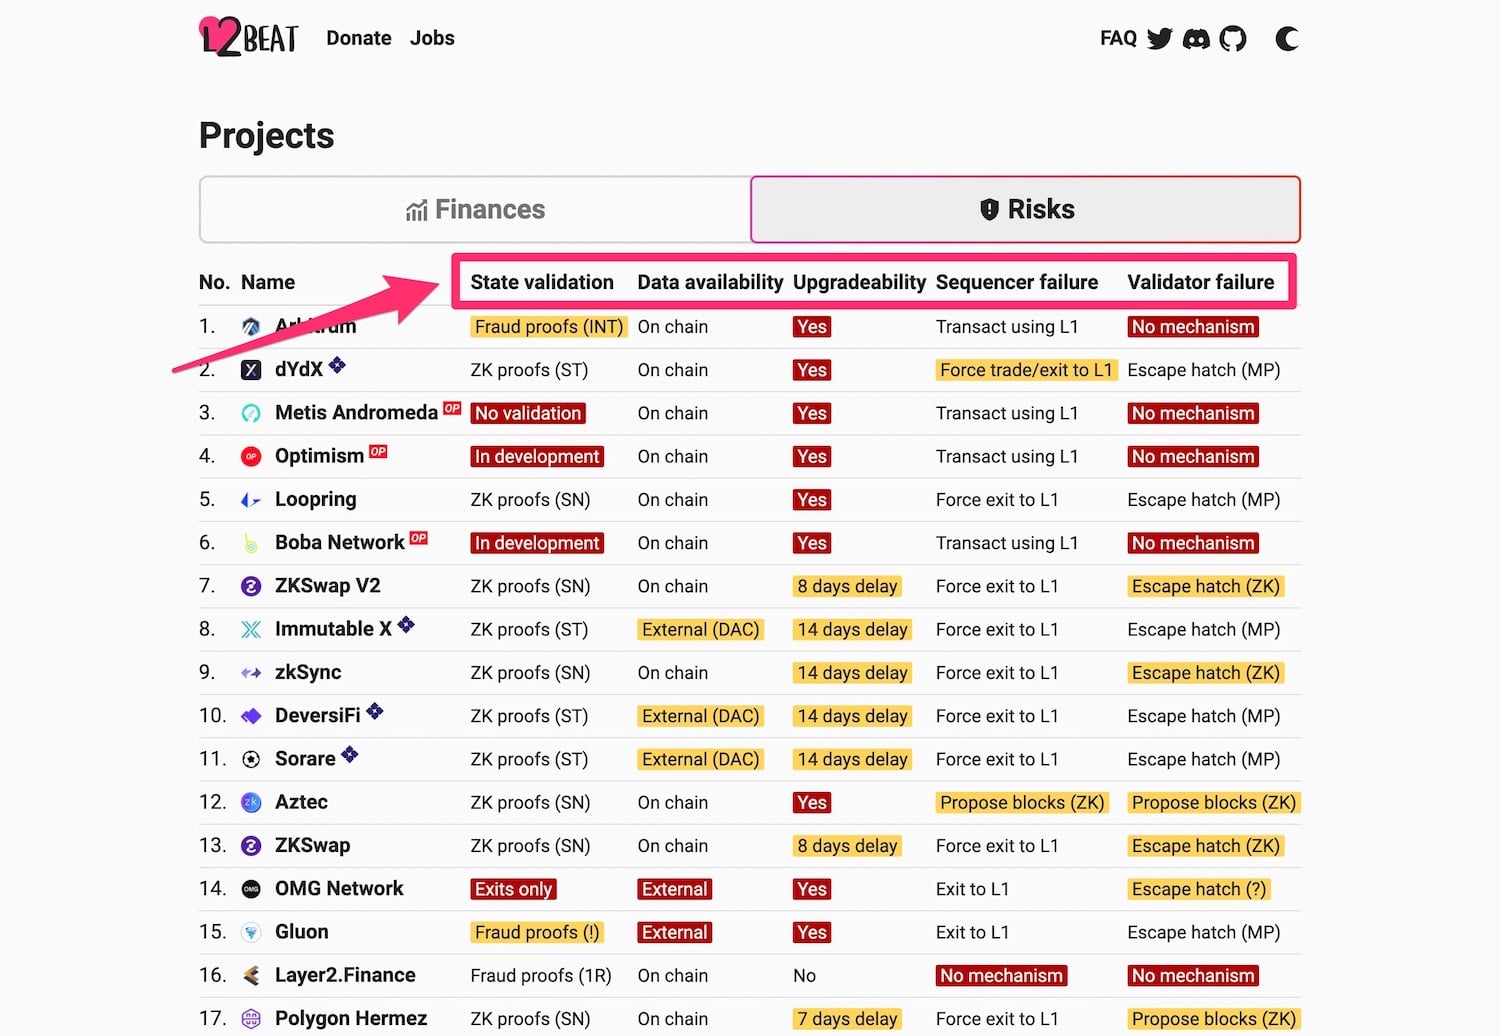Click the Polygon Hermez project icon
Viewport: 1500px width, 1036px height.
pyautogui.click(x=251, y=1019)
